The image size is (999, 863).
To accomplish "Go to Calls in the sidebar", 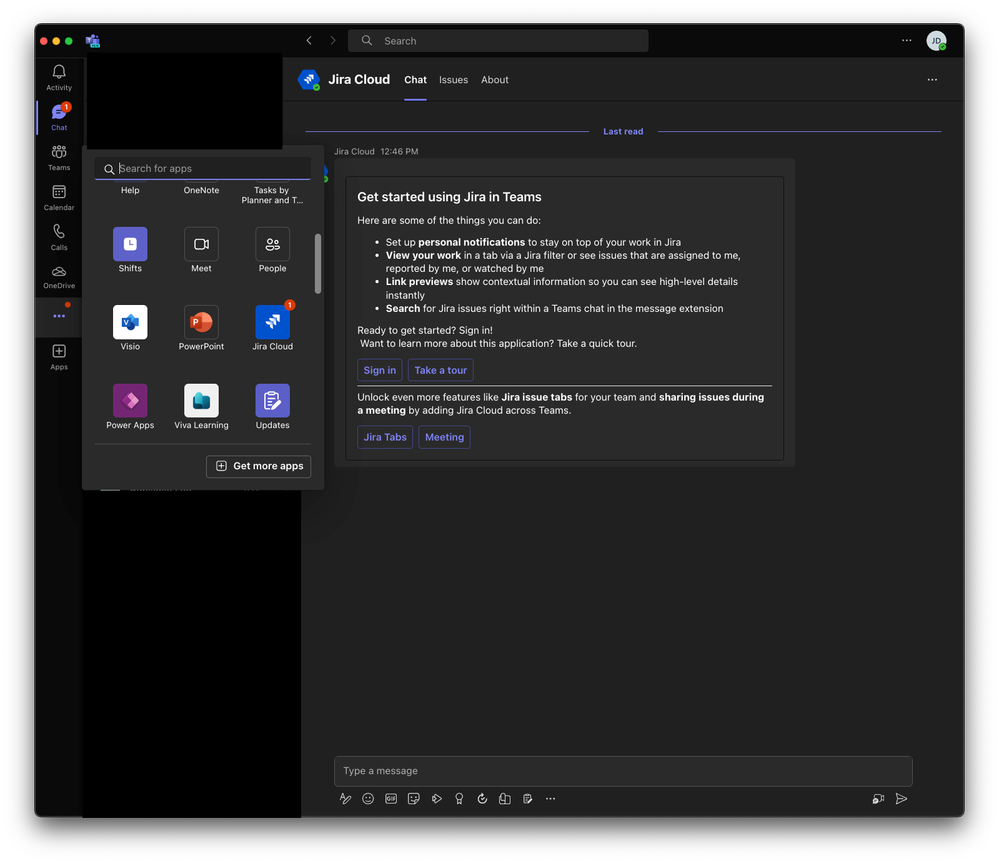I will point(59,237).
